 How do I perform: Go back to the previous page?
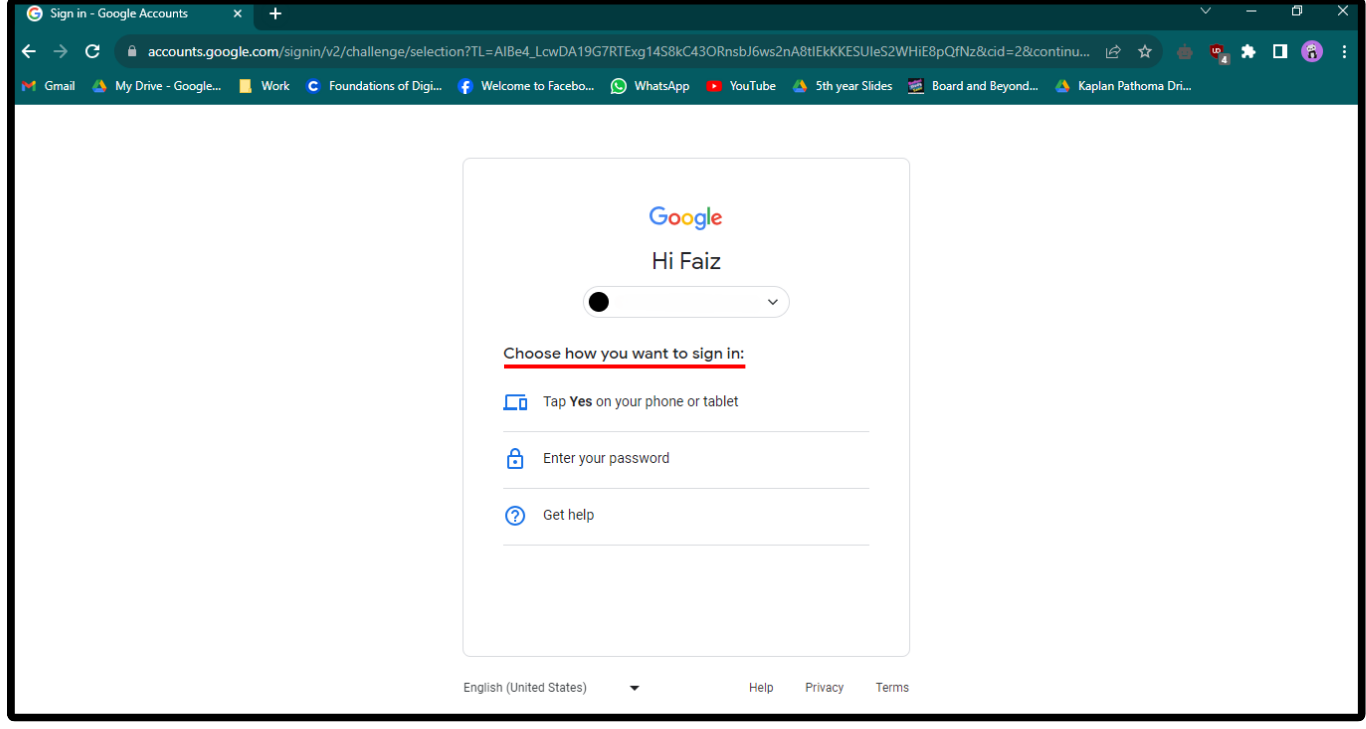(x=29, y=52)
